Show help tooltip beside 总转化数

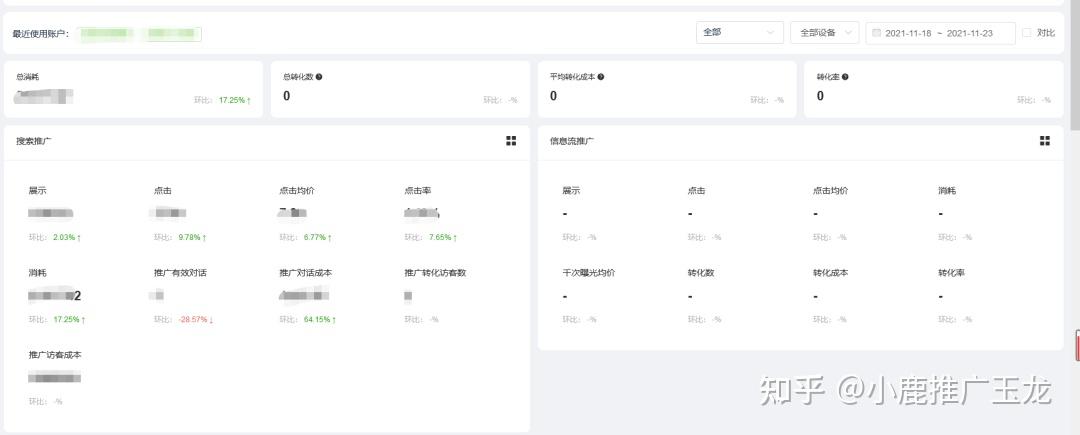319,77
